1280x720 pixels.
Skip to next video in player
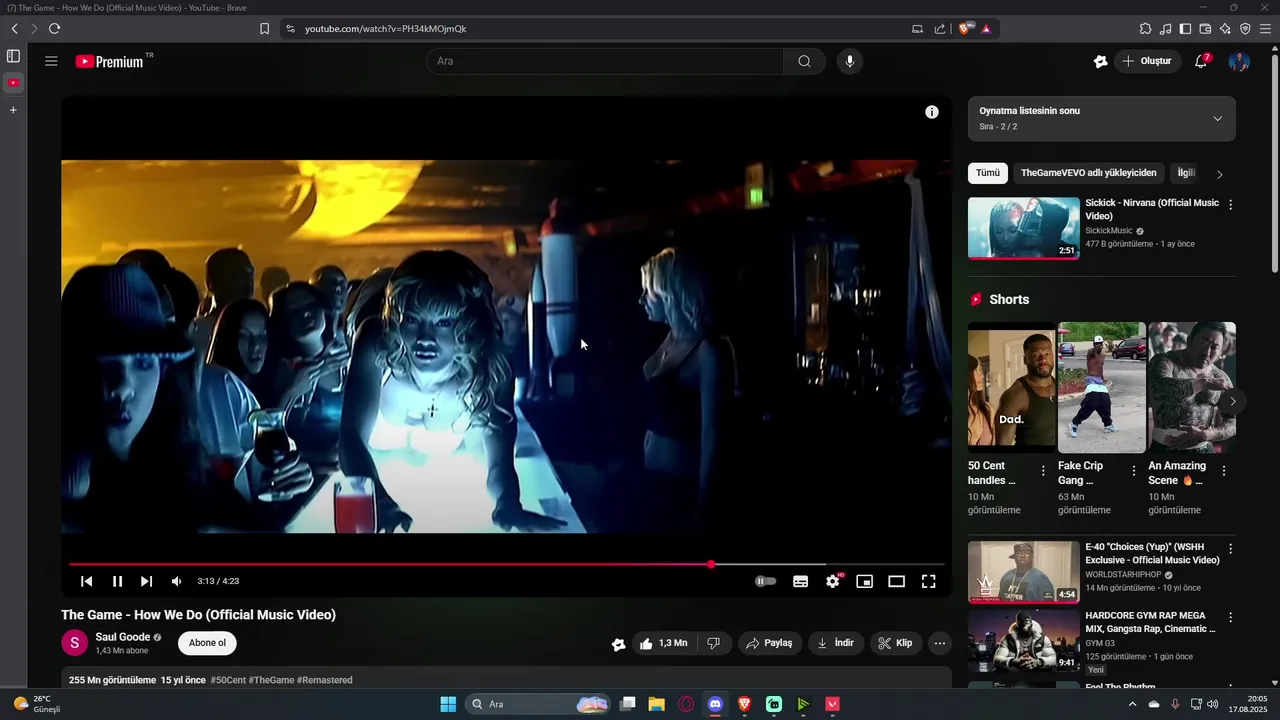pyautogui.click(x=146, y=581)
